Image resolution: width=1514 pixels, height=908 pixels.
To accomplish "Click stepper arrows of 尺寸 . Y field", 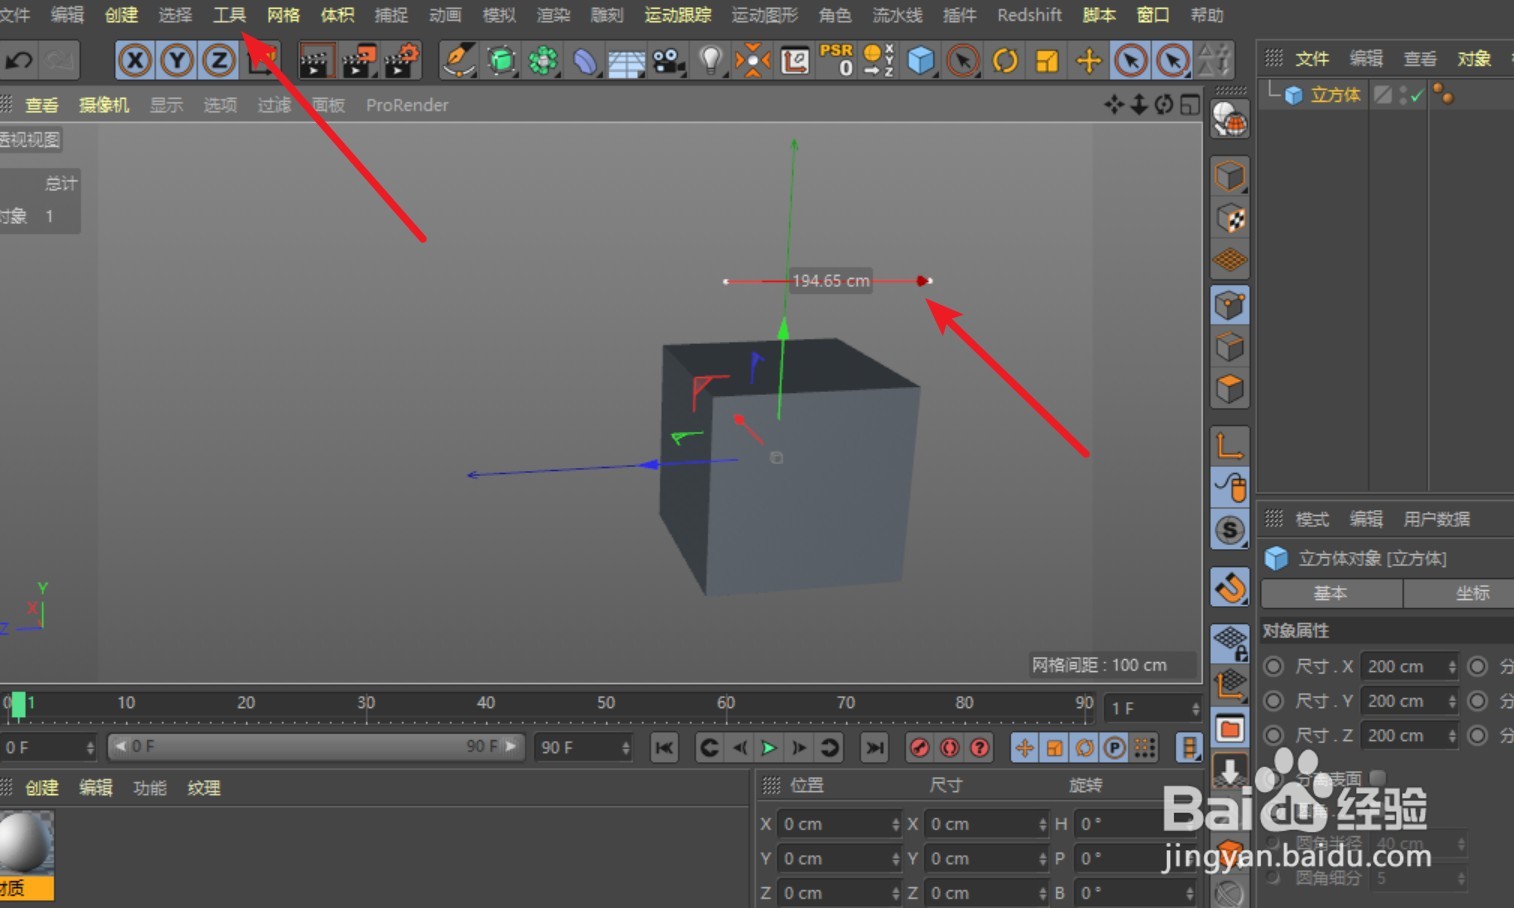I will point(1452,701).
